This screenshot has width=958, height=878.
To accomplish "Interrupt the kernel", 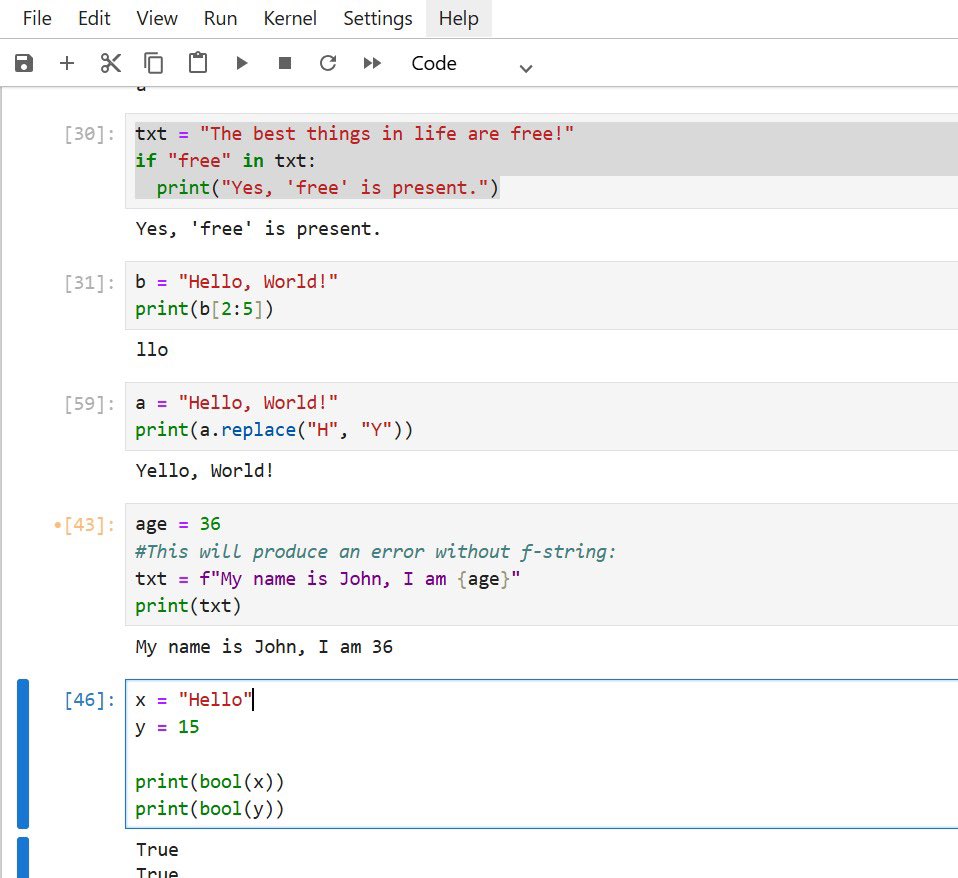I will point(284,62).
